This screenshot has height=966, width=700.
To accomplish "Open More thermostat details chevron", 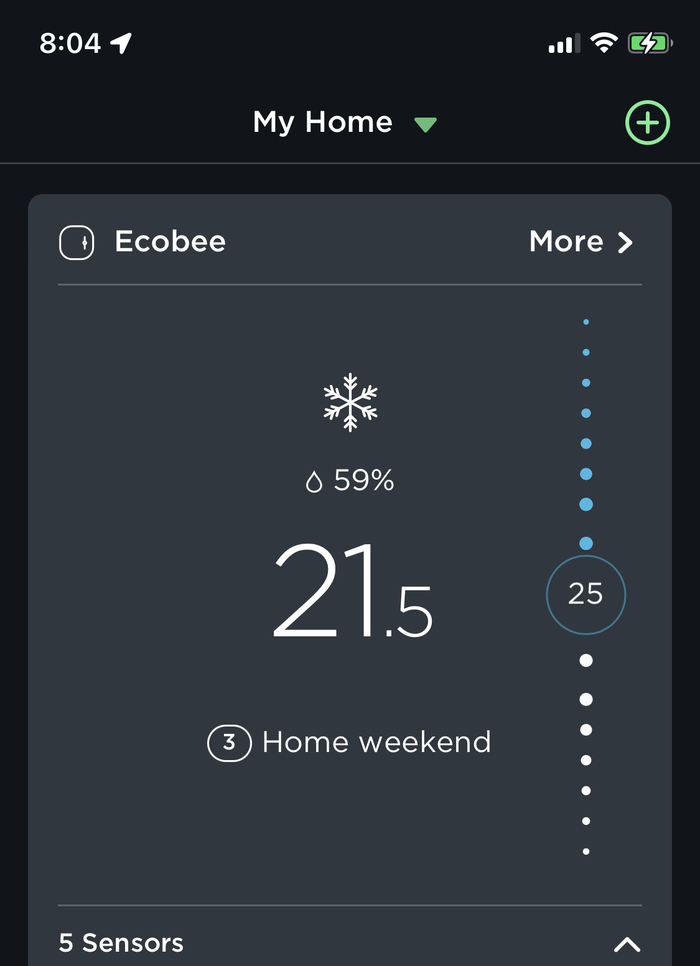I will tap(625, 243).
